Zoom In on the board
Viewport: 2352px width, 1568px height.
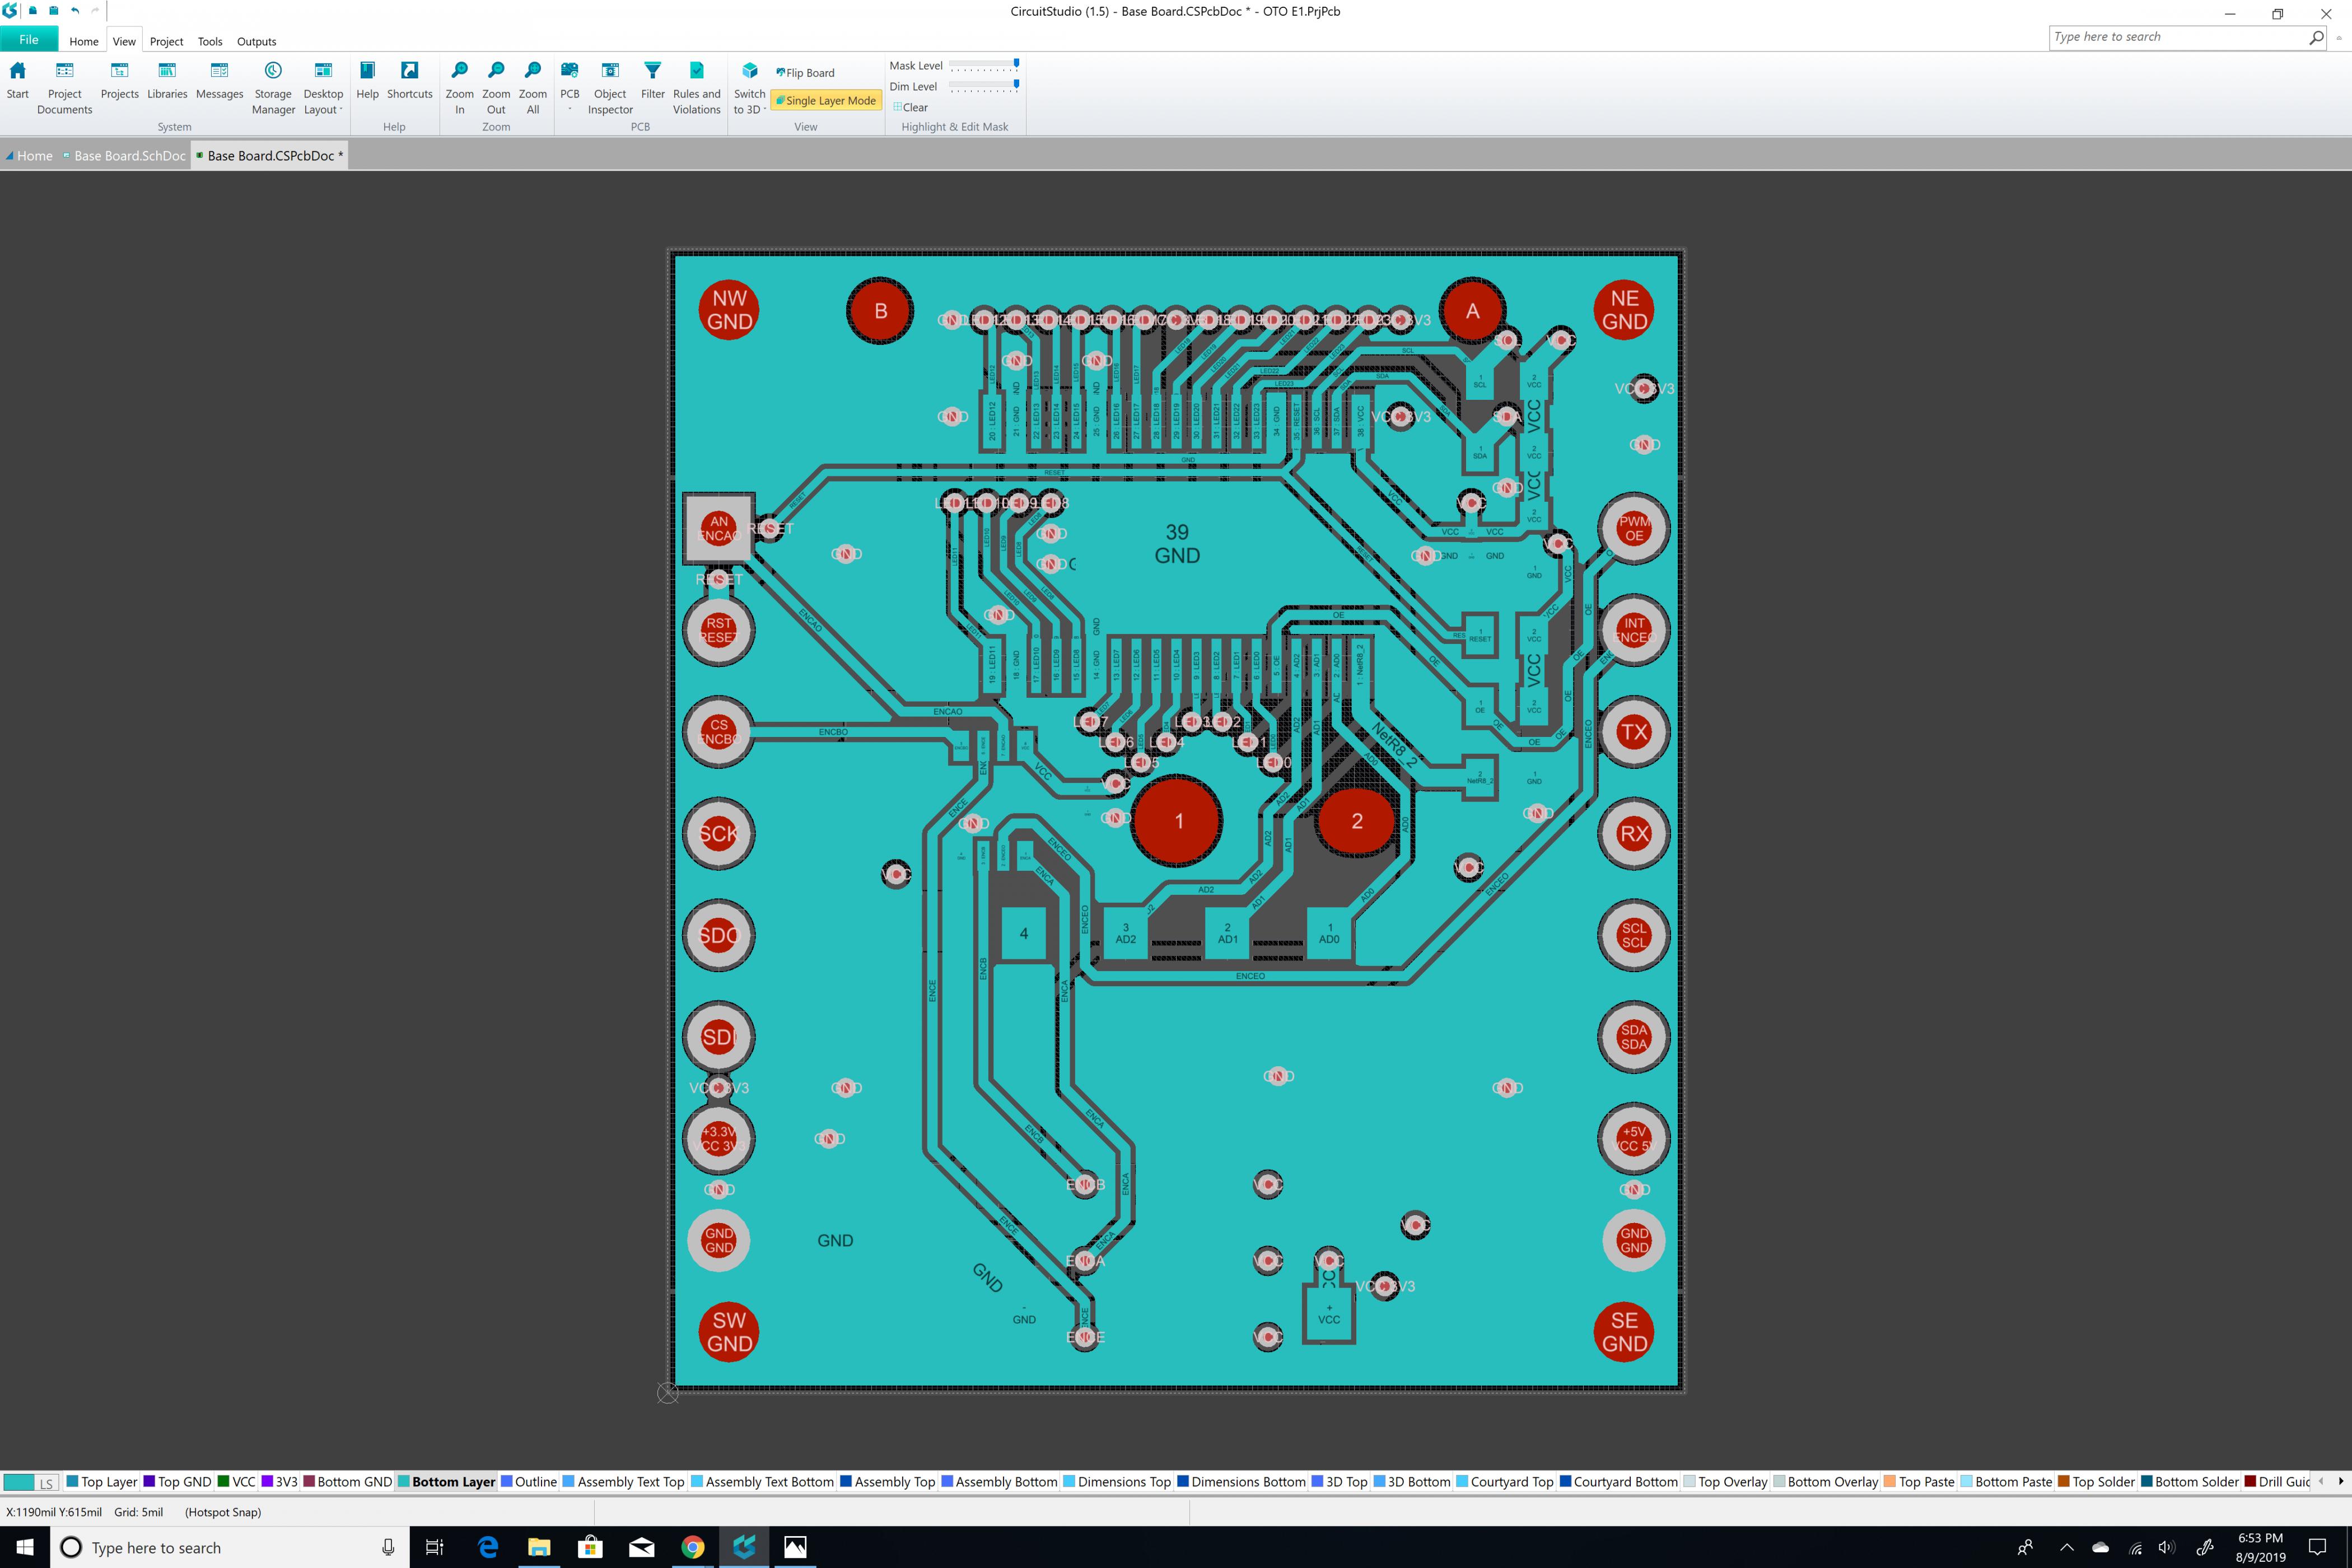(459, 88)
